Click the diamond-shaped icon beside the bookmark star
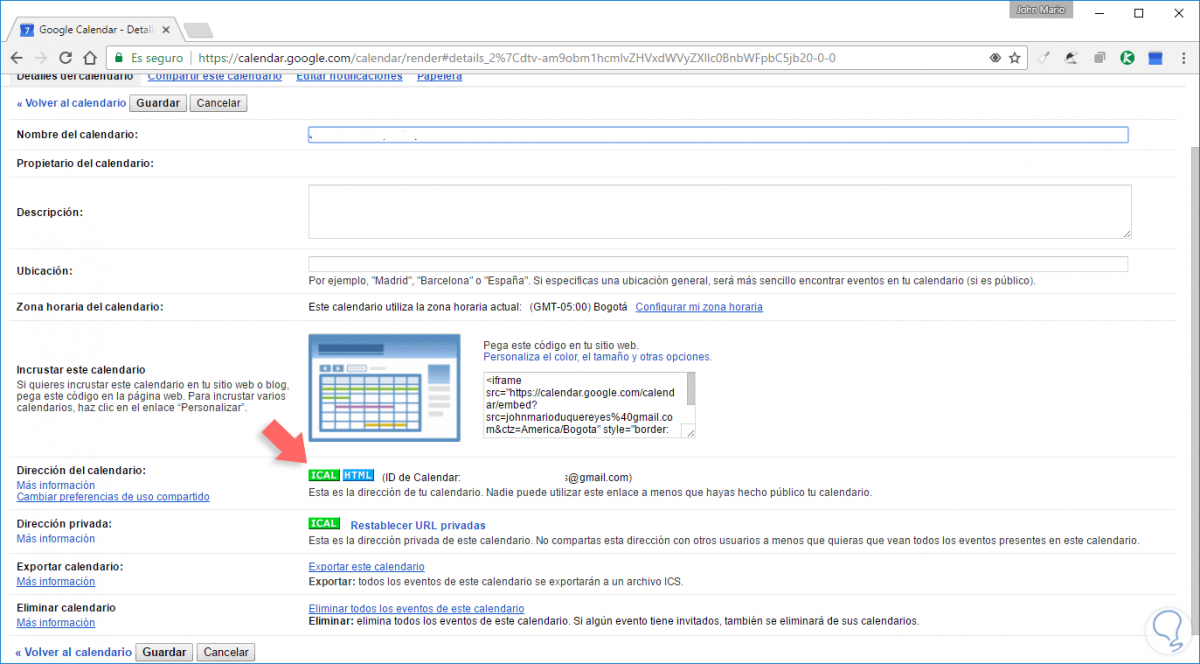Screen dimensions: 1200x664 click(x=995, y=58)
